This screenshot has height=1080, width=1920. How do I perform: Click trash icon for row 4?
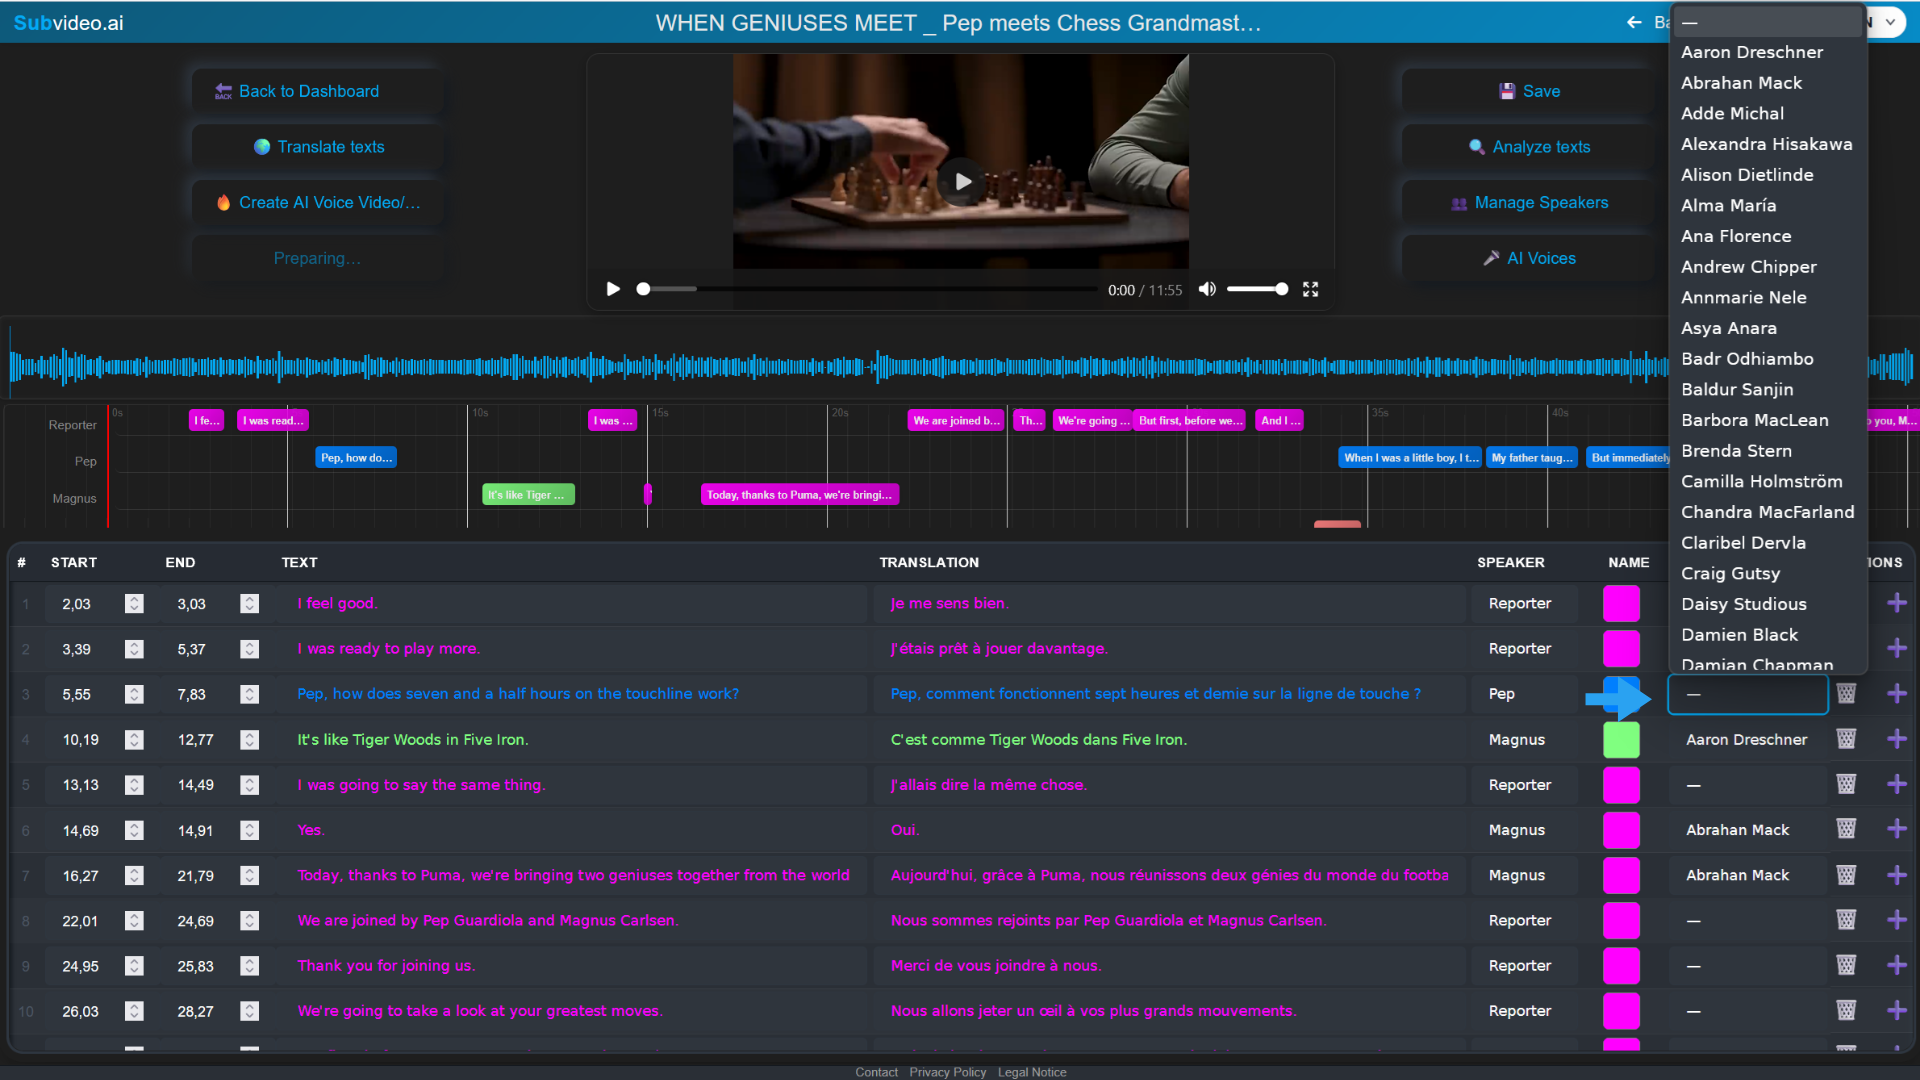point(1846,739)
